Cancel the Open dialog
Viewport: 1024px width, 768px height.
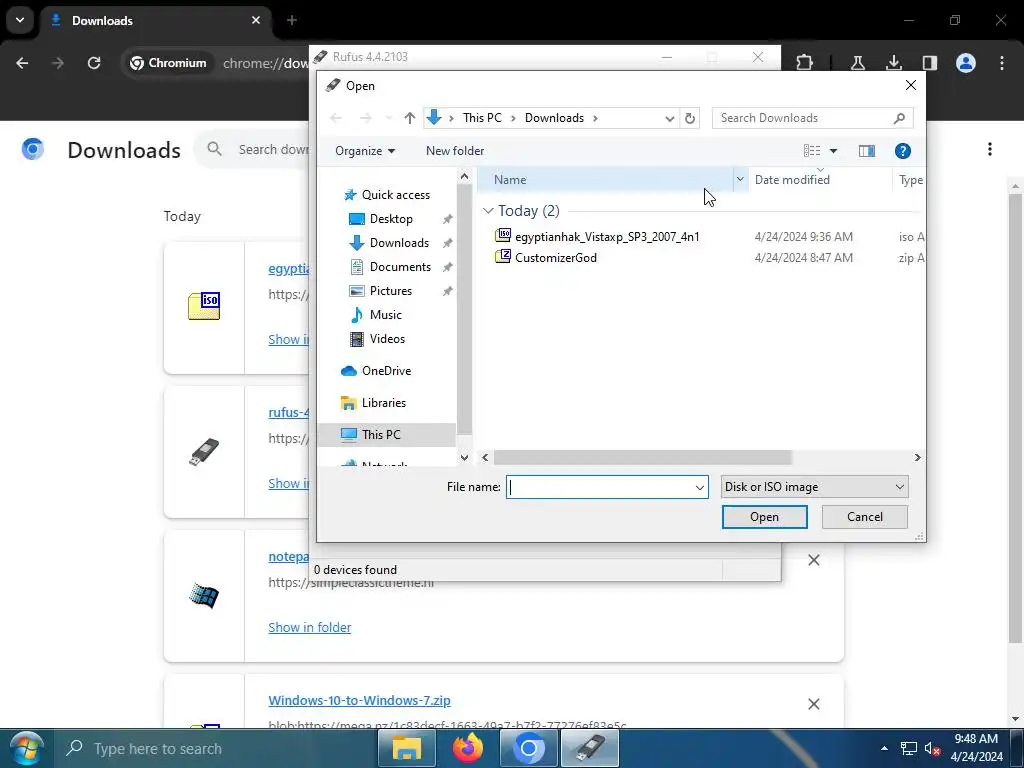coord(865,517)
